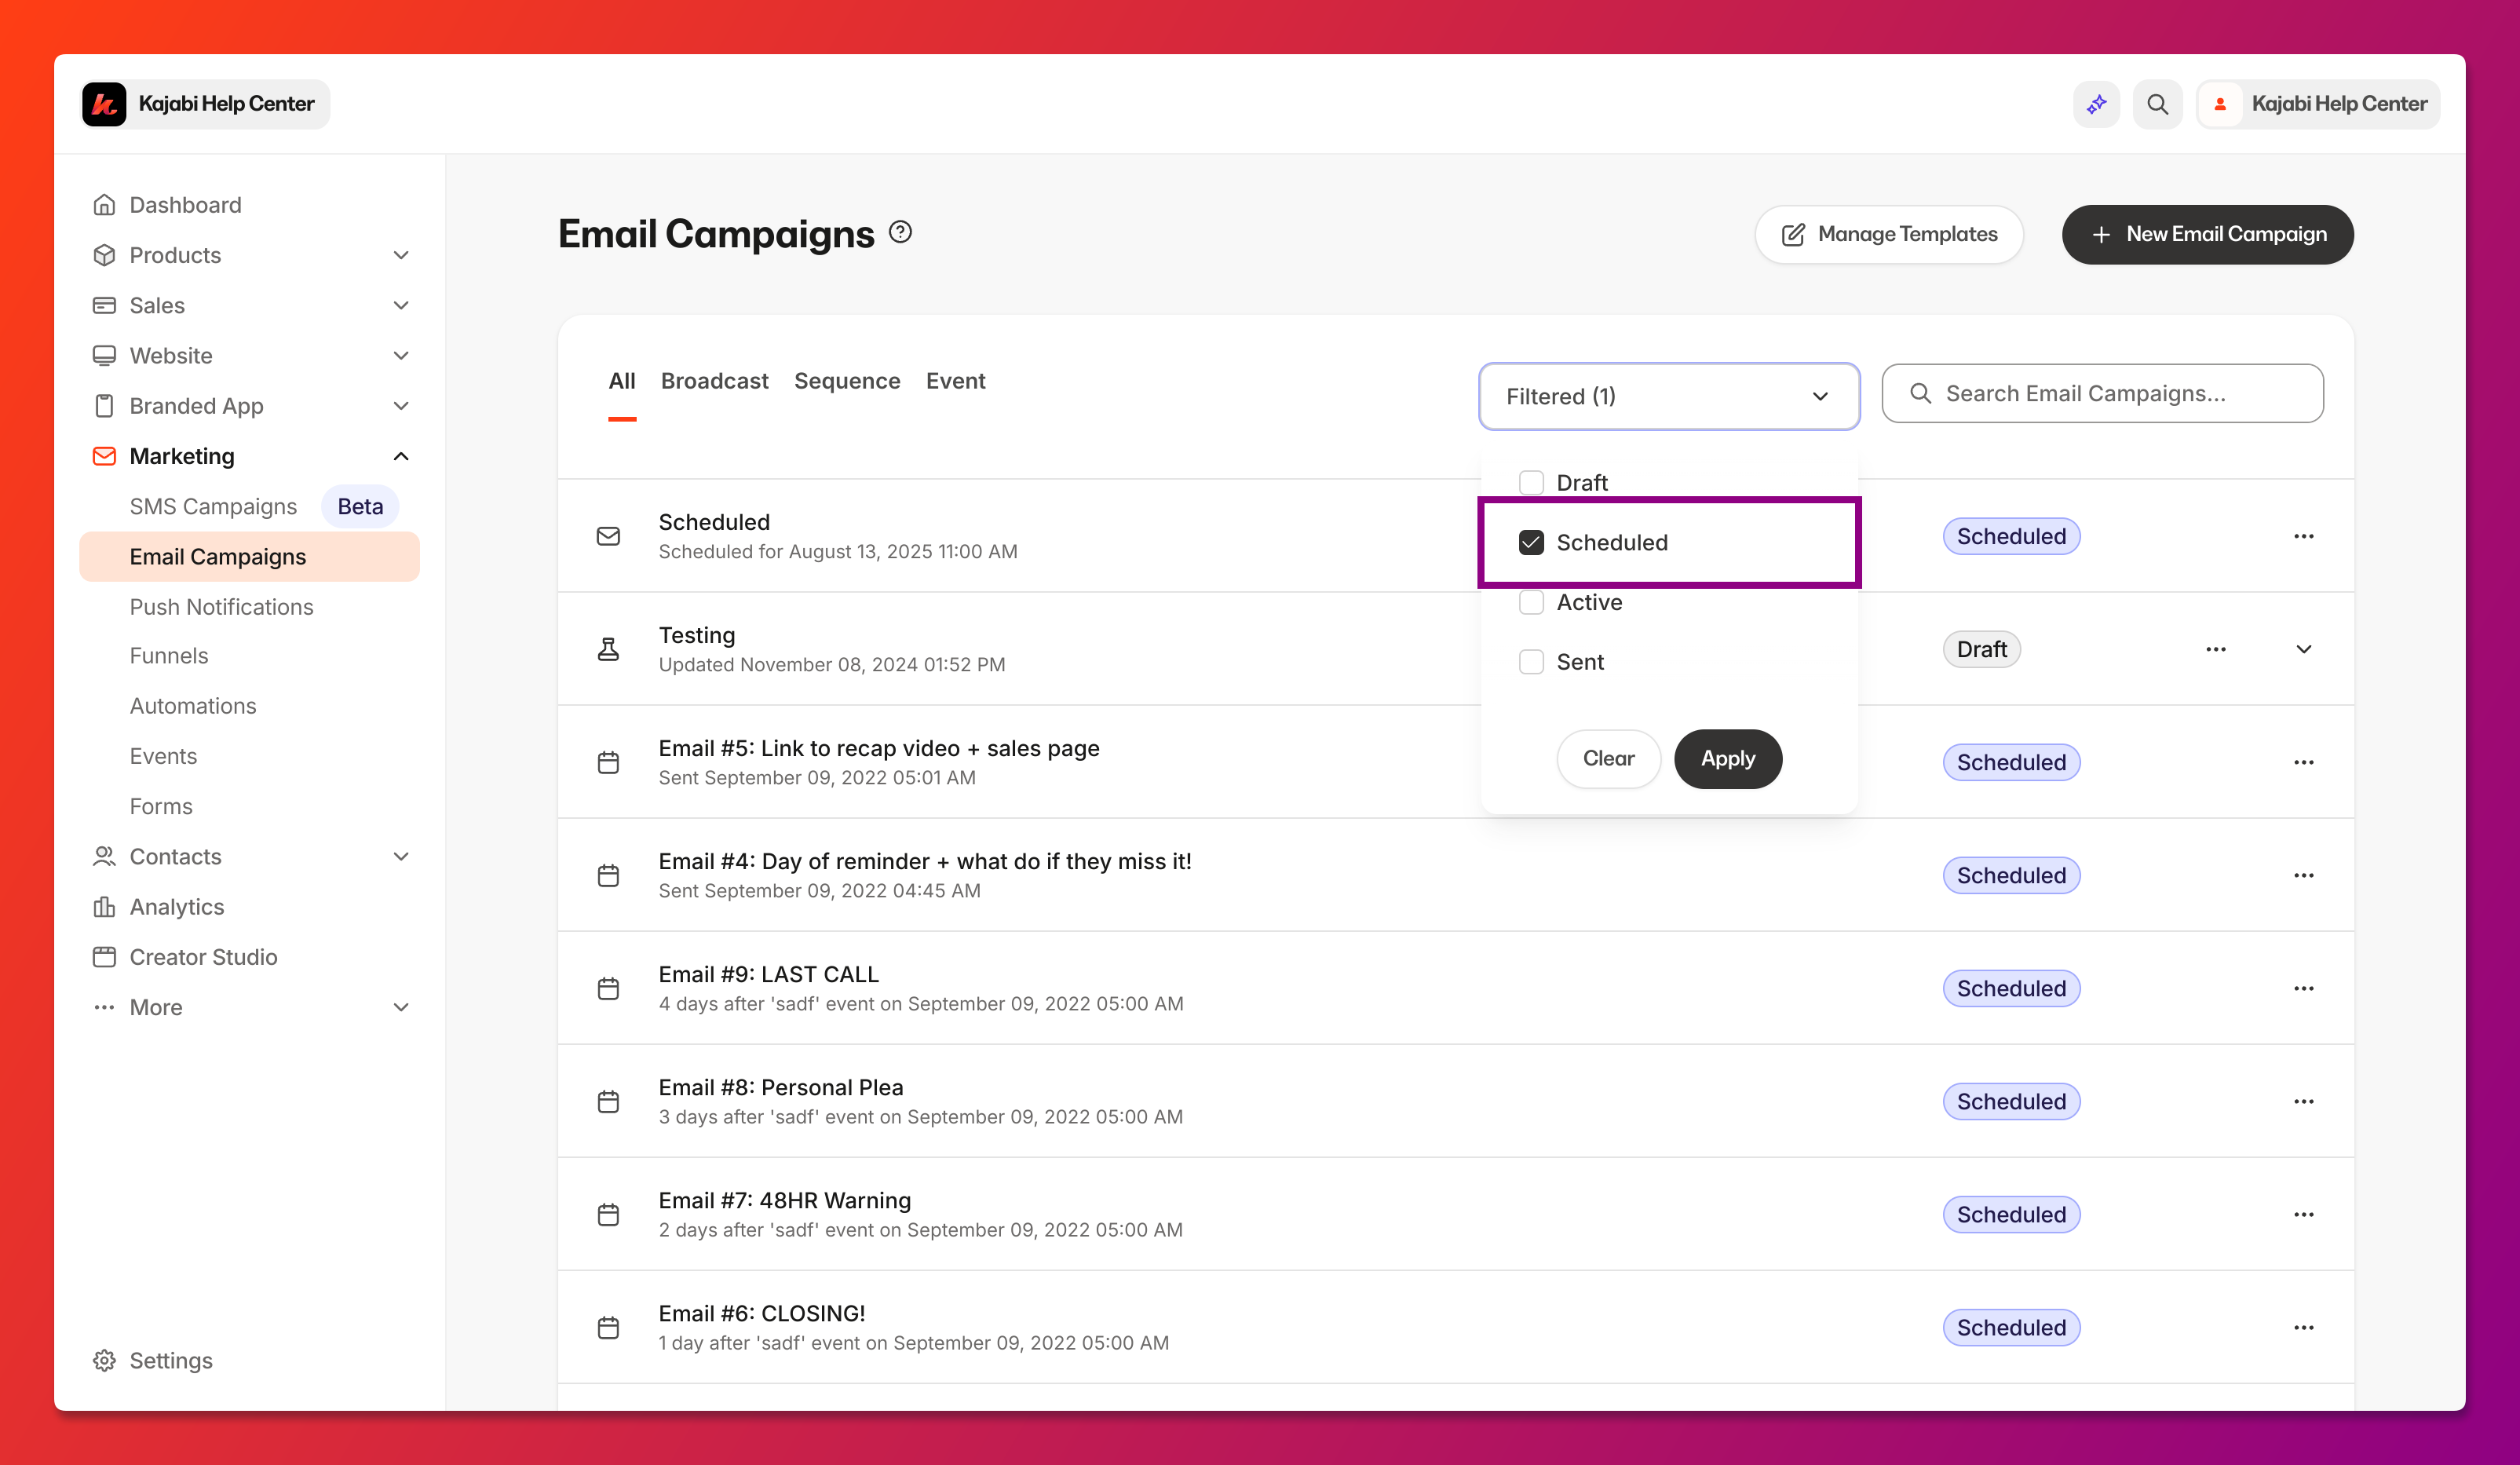The height and width of the screenshot is (1465, 2520).
Task: Switch to the Broadcast tab
Action: [x=714, y=381]
